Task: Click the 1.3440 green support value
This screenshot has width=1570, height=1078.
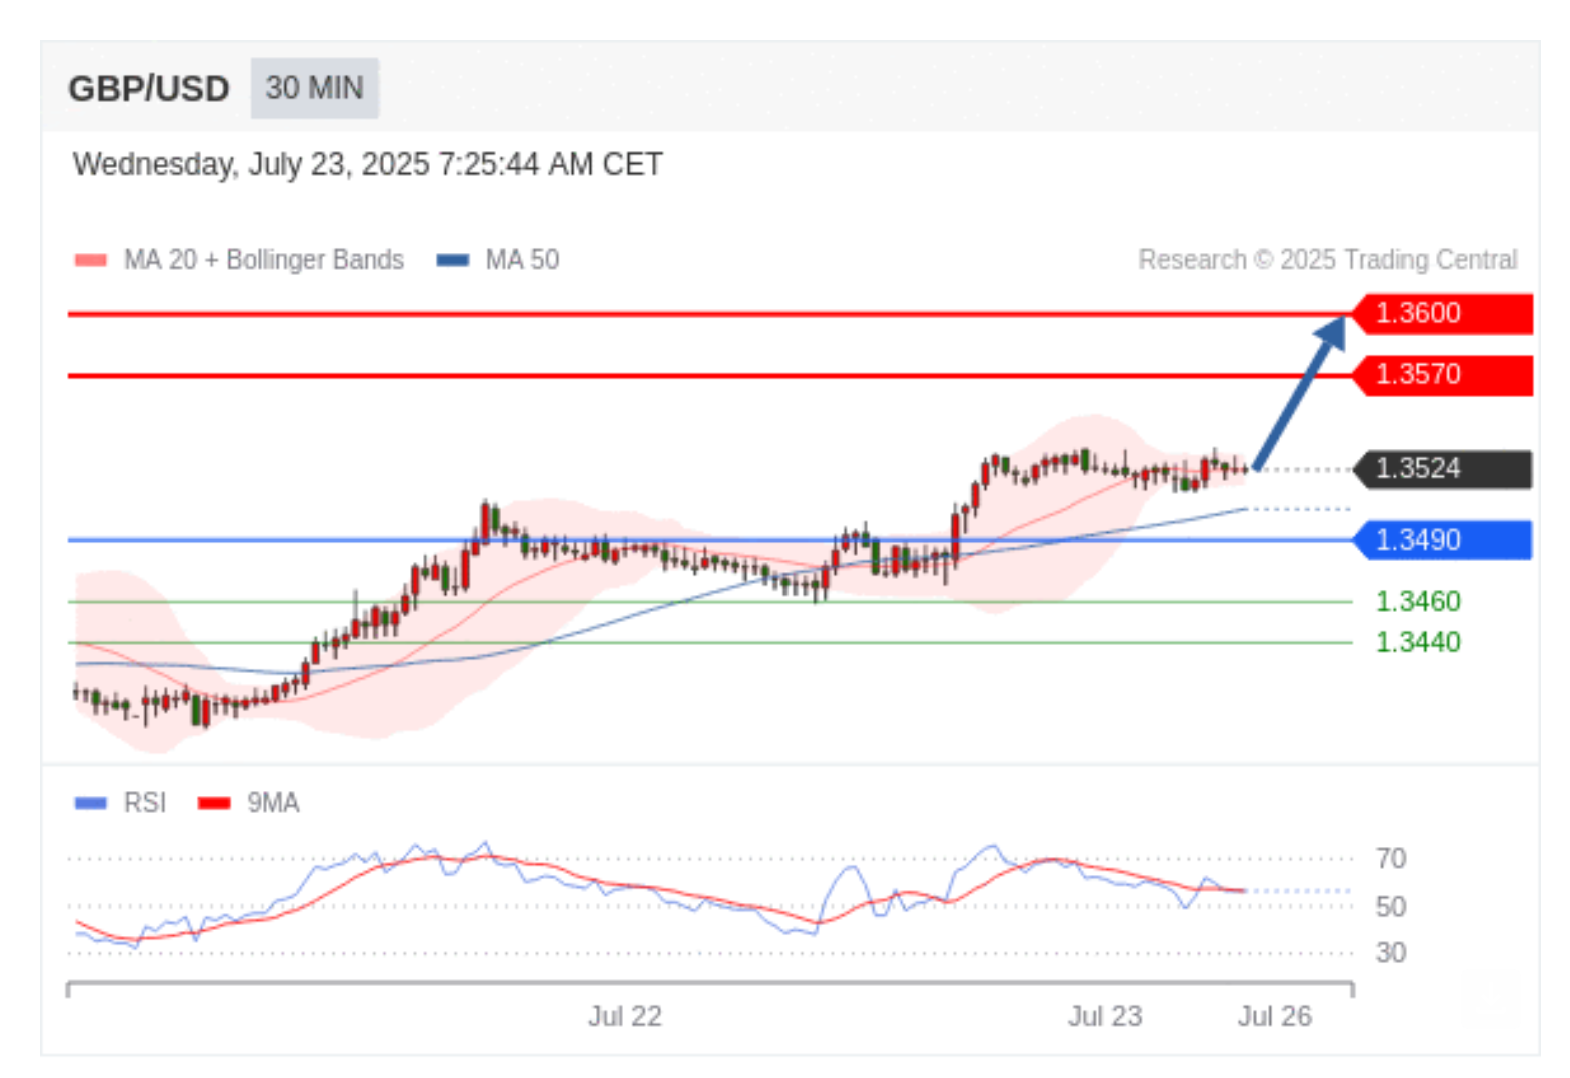Action: 1418,642
